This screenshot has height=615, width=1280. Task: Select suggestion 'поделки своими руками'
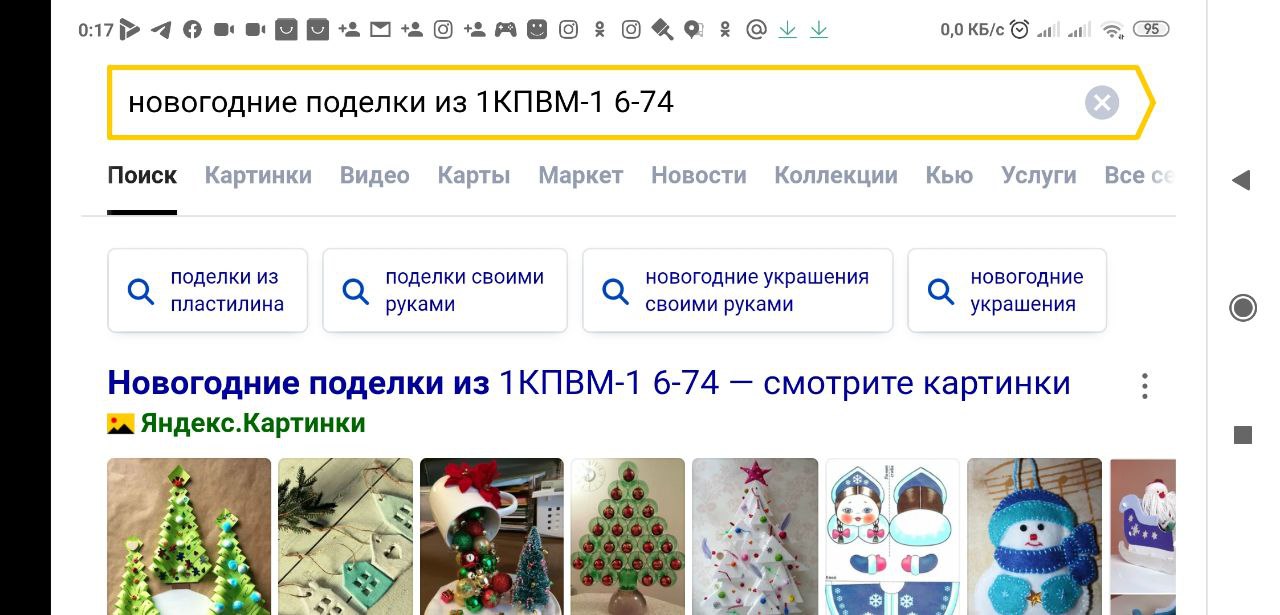445,290
